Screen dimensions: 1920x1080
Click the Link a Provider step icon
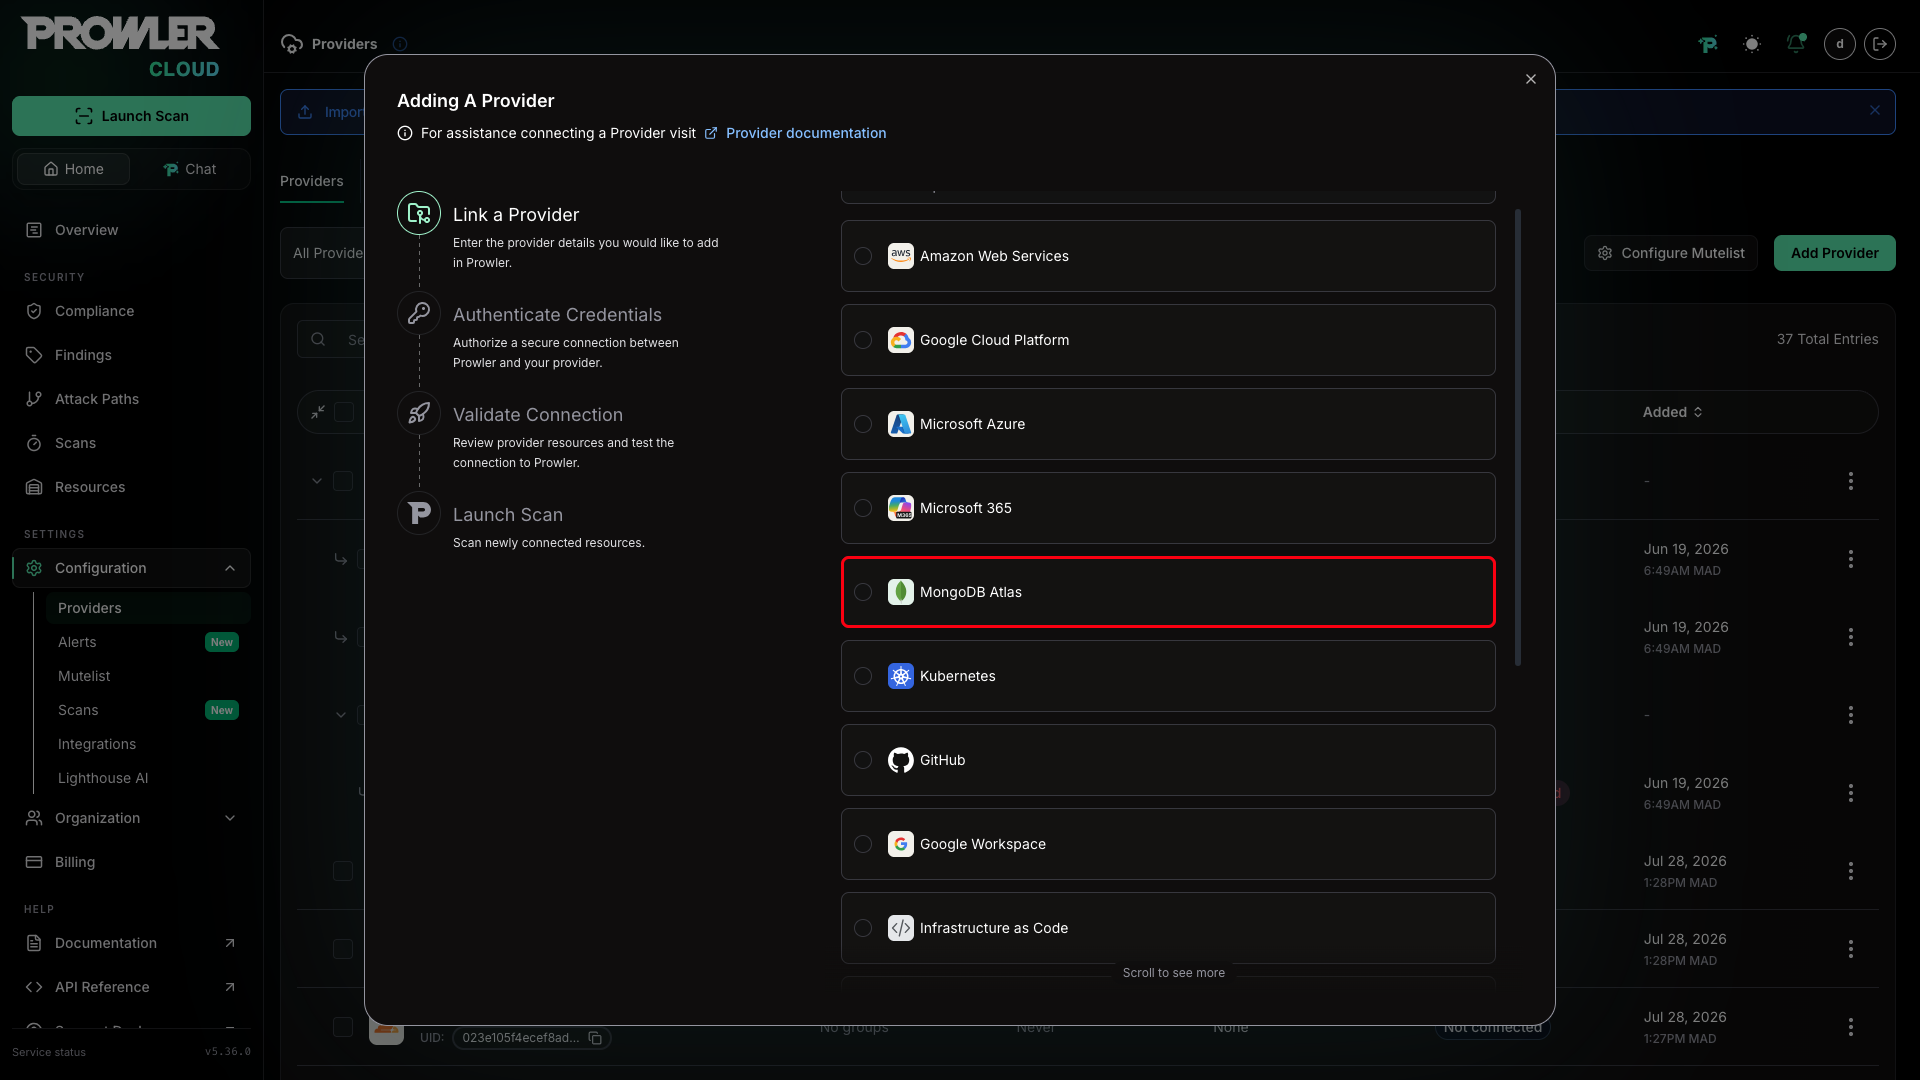[x=419, y=213]
